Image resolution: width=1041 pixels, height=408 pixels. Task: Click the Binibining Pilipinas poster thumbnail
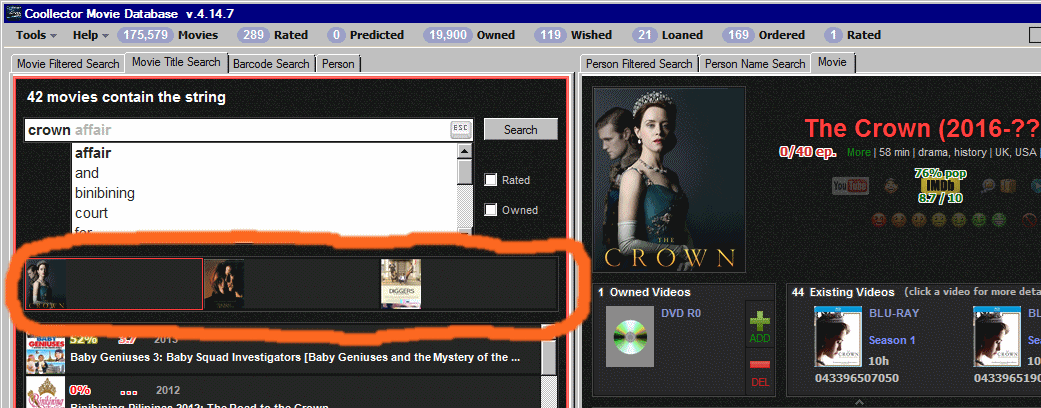tap(46, 394)
